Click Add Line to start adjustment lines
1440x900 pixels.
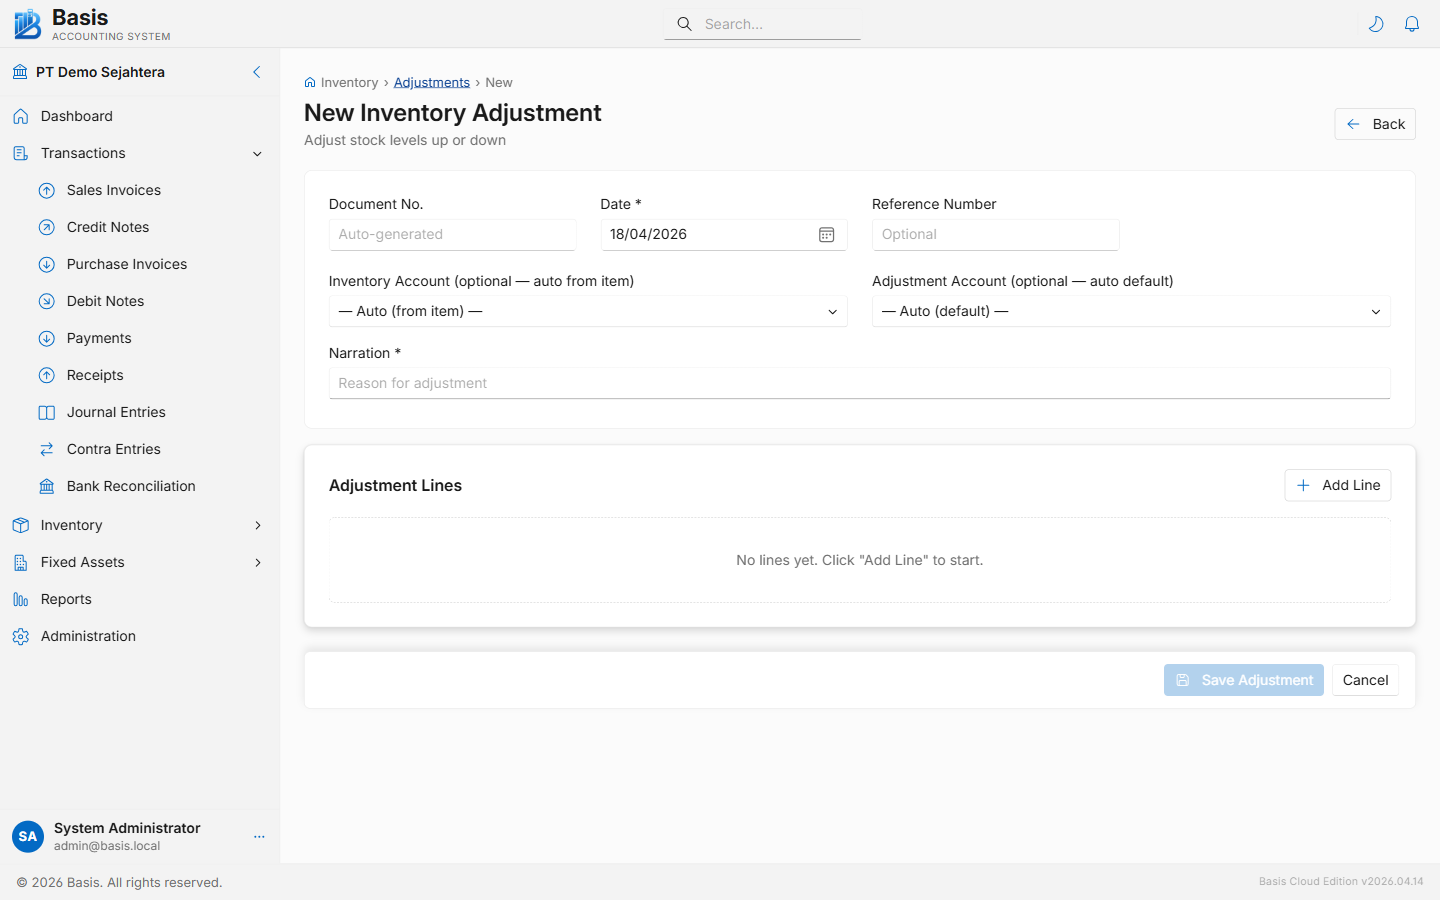1337,485
